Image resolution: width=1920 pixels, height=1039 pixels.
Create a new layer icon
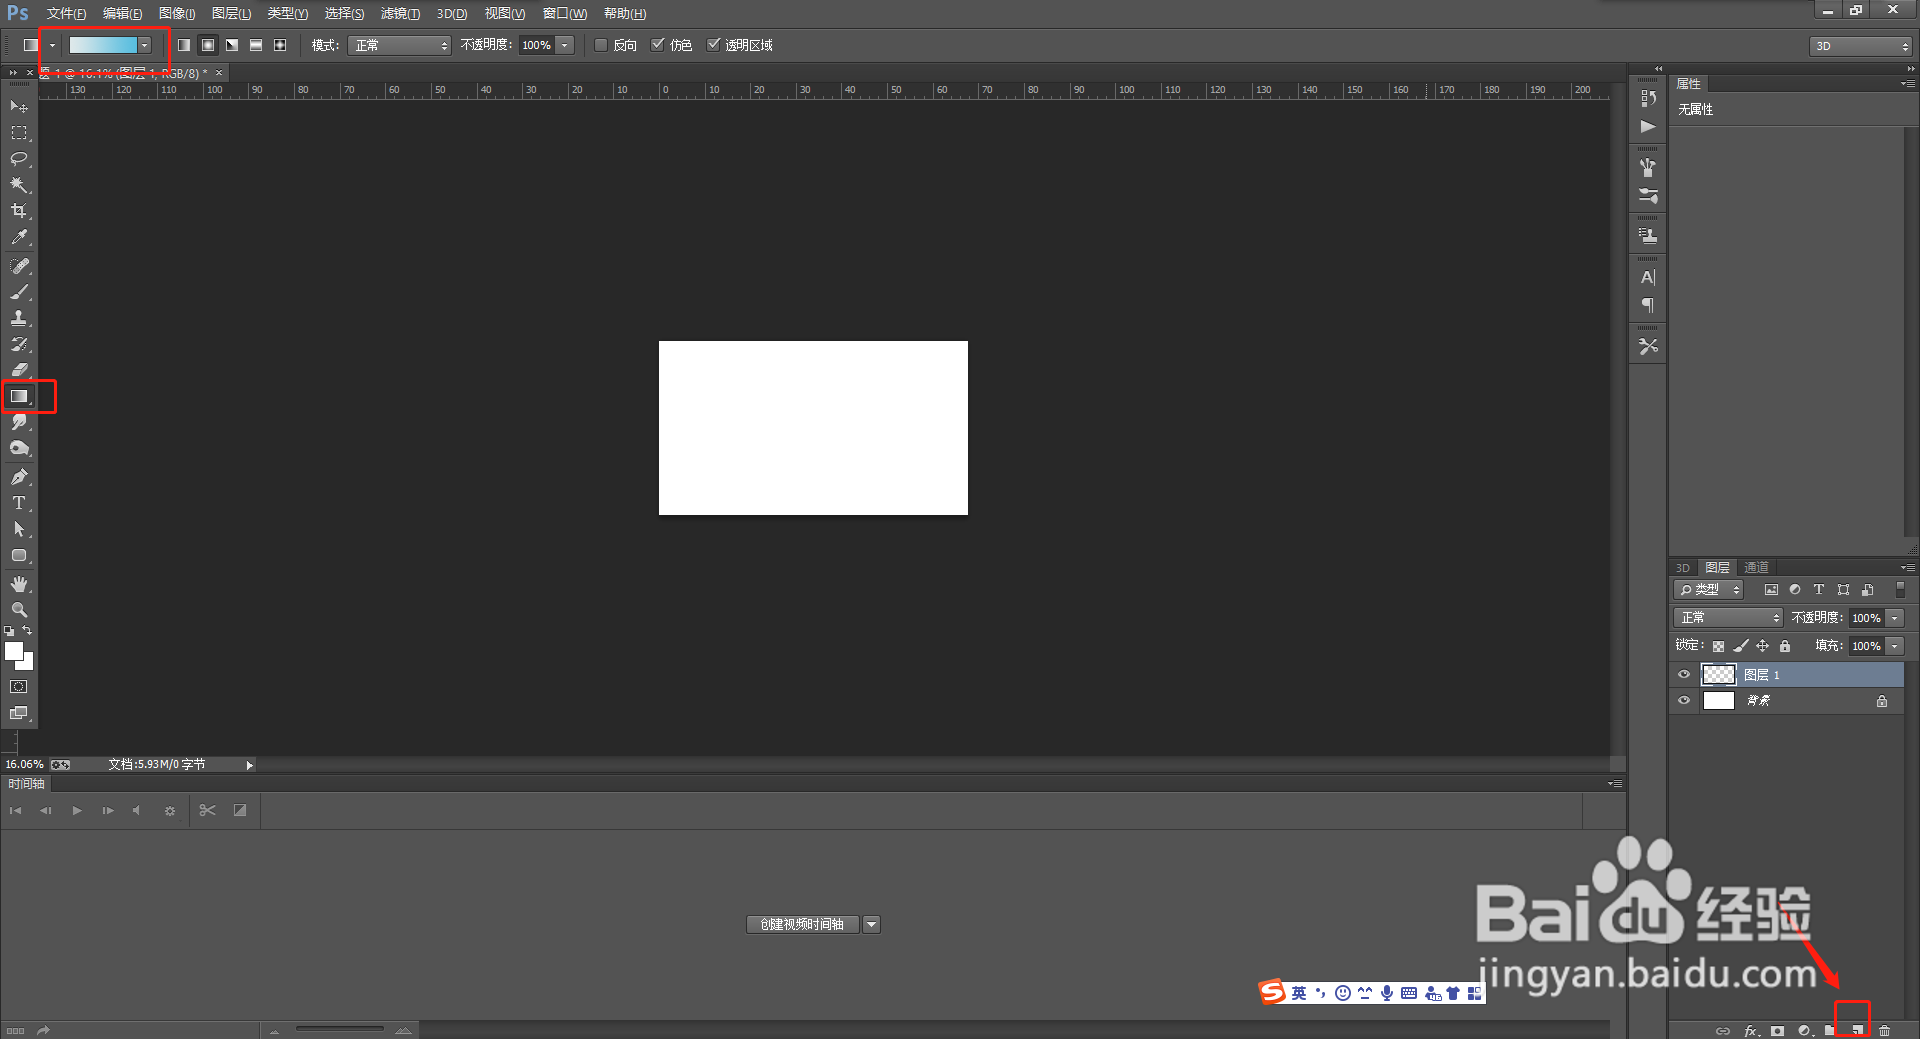point(1857,1030)
